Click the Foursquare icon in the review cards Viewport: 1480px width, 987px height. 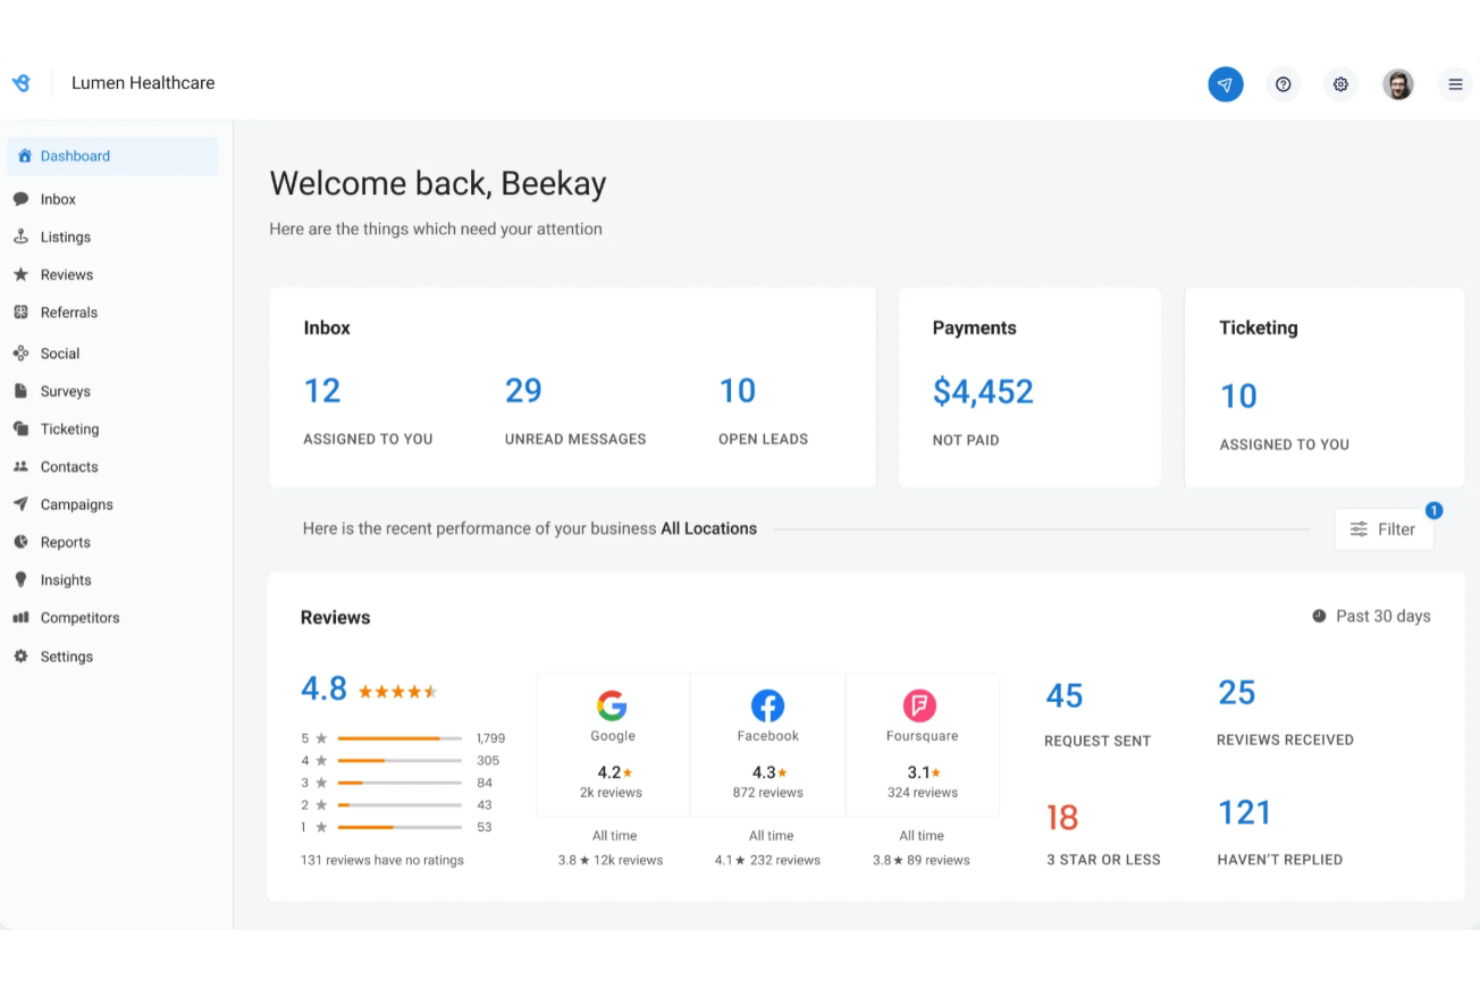click(921, 705)
